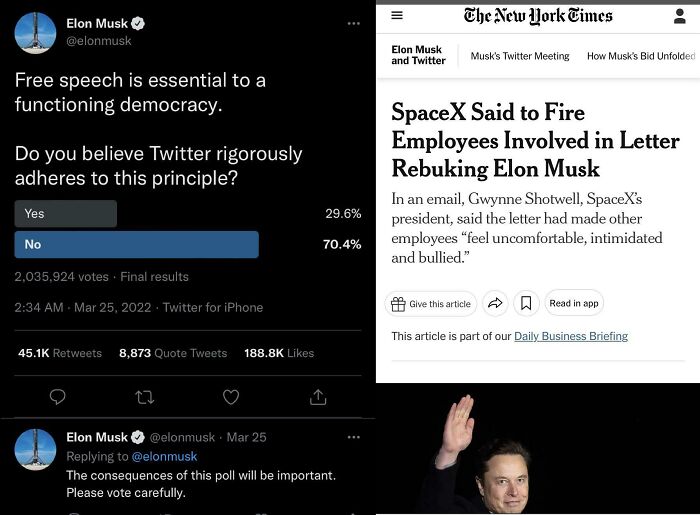
Task: Open the Musk's Twitter Meeting tab
Action: 520,56
